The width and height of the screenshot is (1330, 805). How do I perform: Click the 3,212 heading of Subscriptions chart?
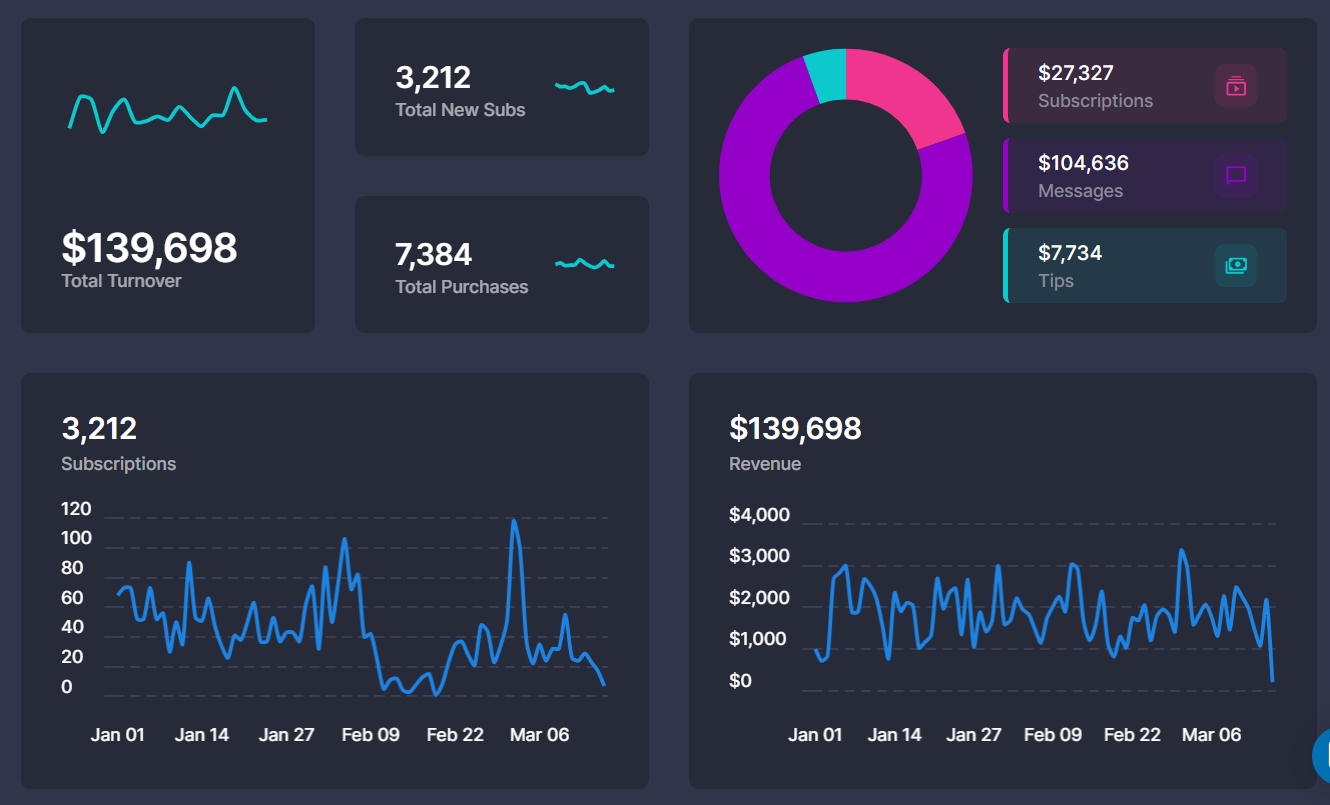tap(99, 429)
